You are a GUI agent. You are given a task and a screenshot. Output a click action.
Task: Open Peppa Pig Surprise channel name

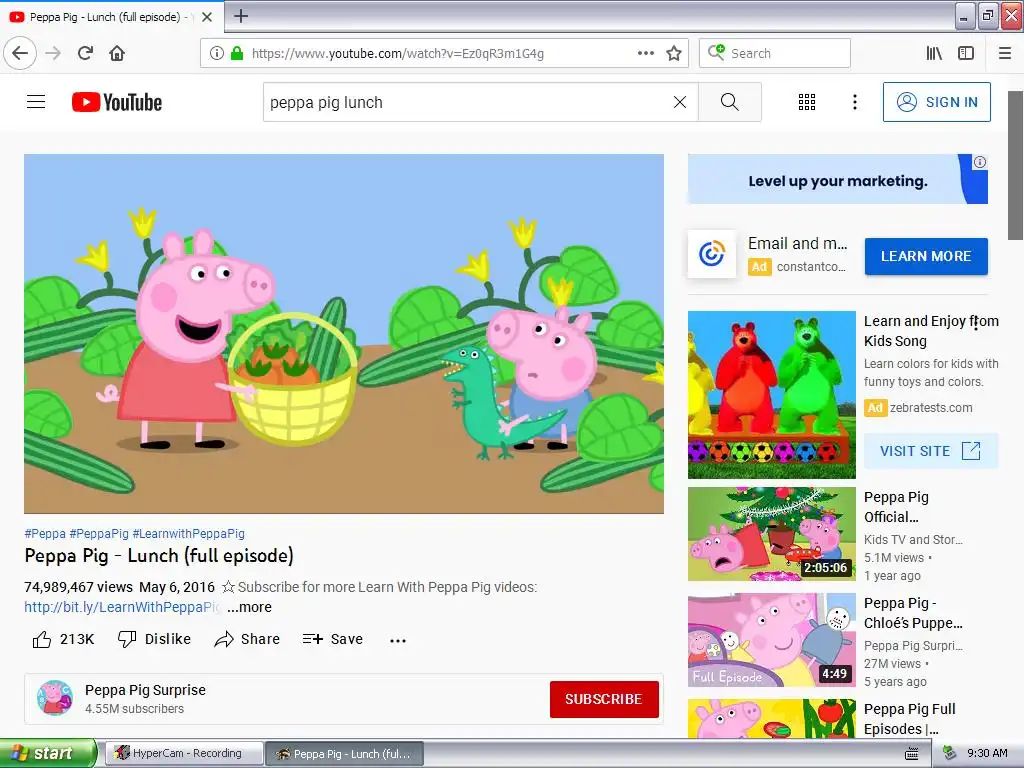[x=145, y=690]
